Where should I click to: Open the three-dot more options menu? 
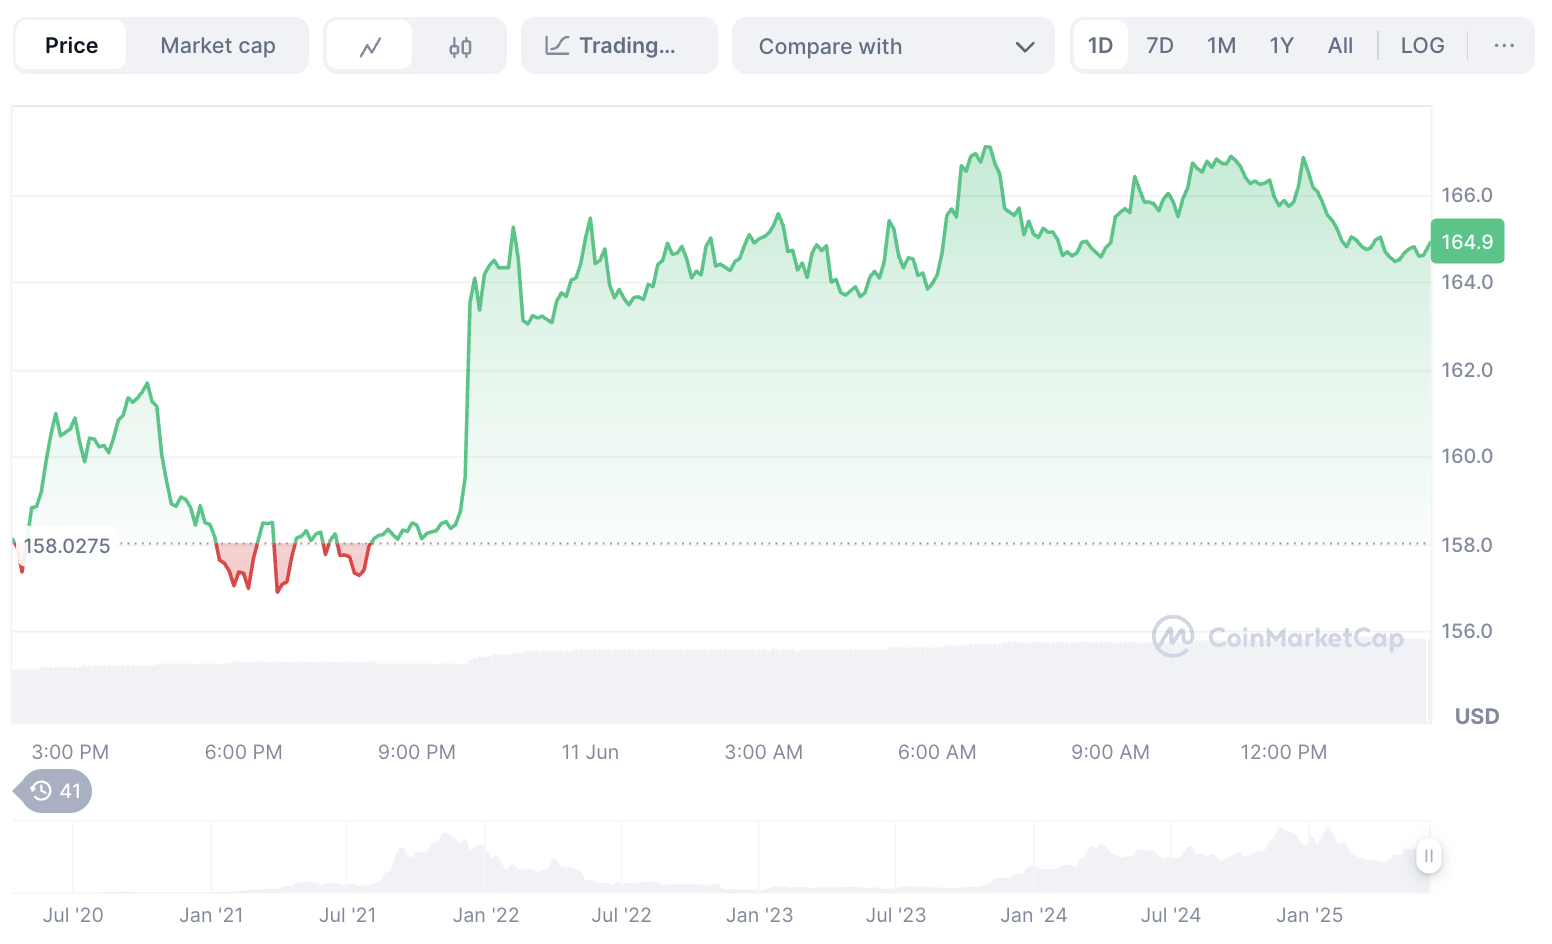[x=1503, y=46]
